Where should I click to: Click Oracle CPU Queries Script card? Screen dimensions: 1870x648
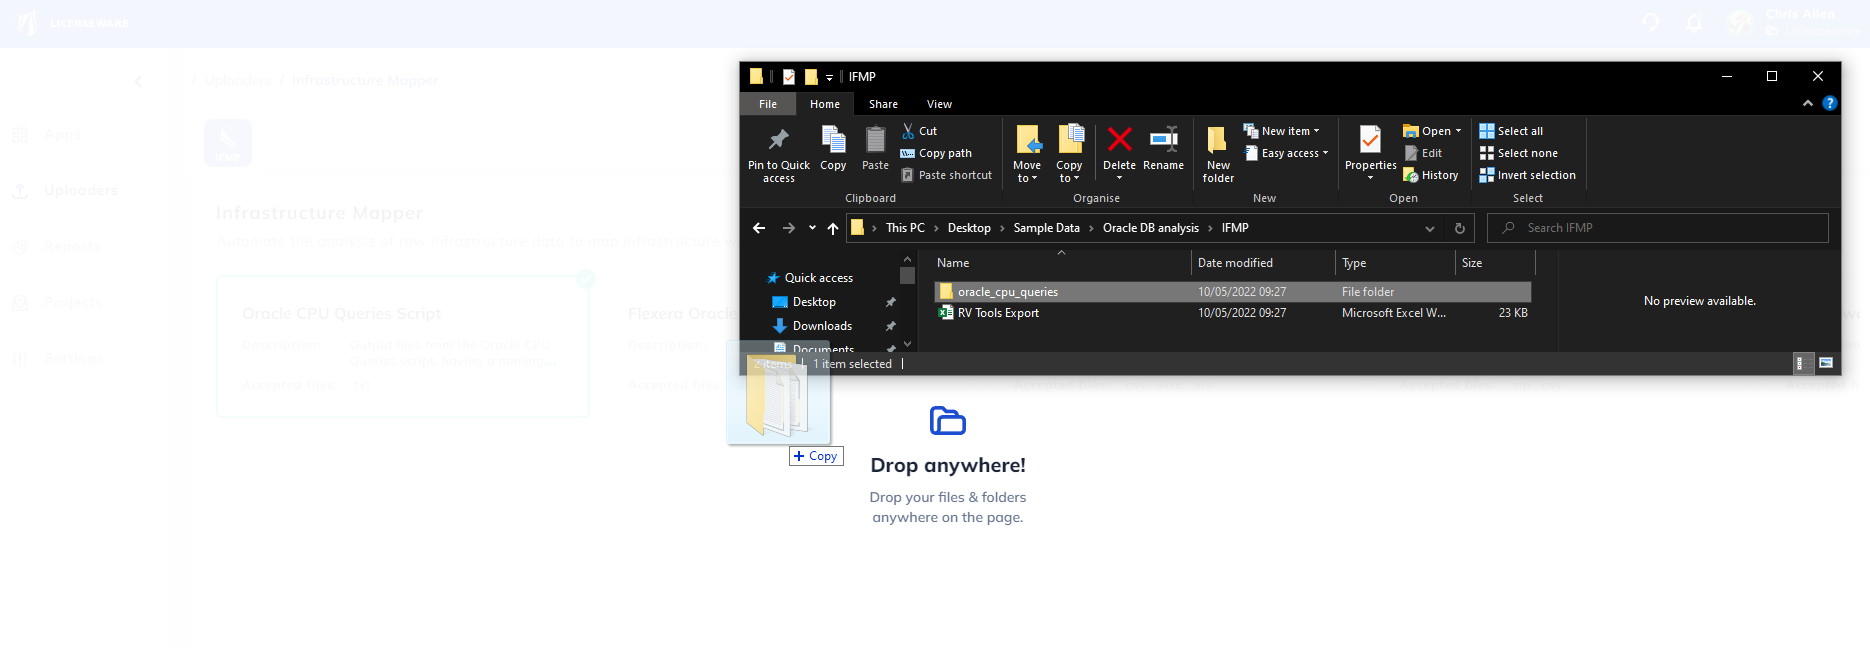[x=403, y=346]
